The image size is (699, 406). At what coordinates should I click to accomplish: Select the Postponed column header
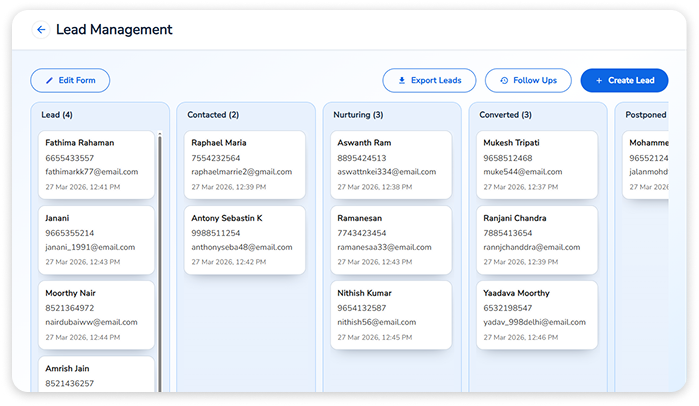click(646, 115)
